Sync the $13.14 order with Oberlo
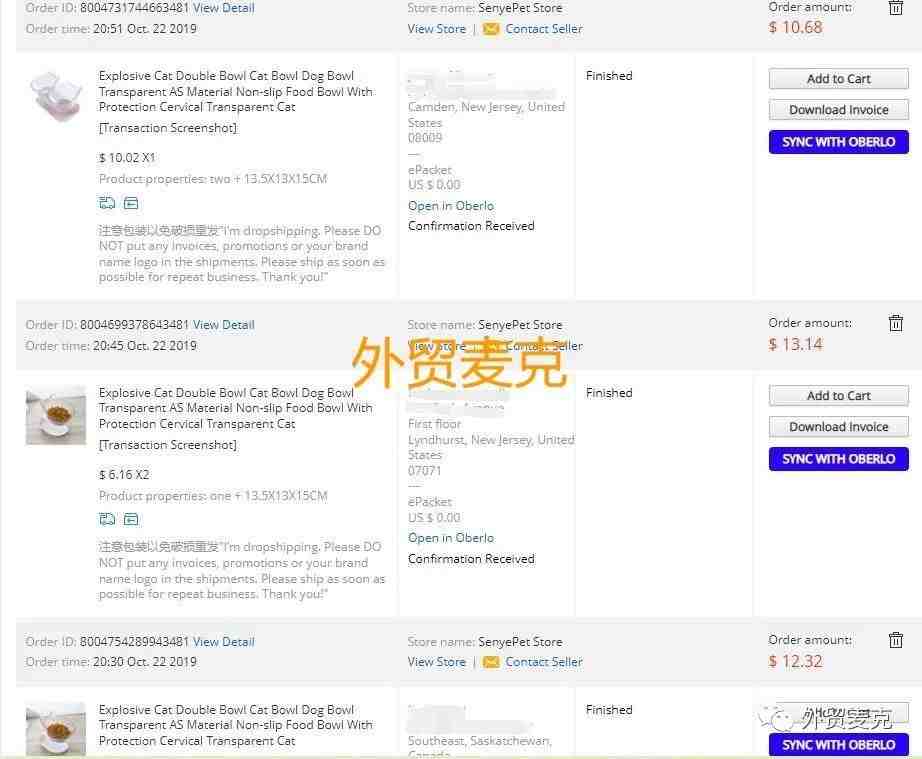Viewport: 922px width, 759px height. click(838, 459)
